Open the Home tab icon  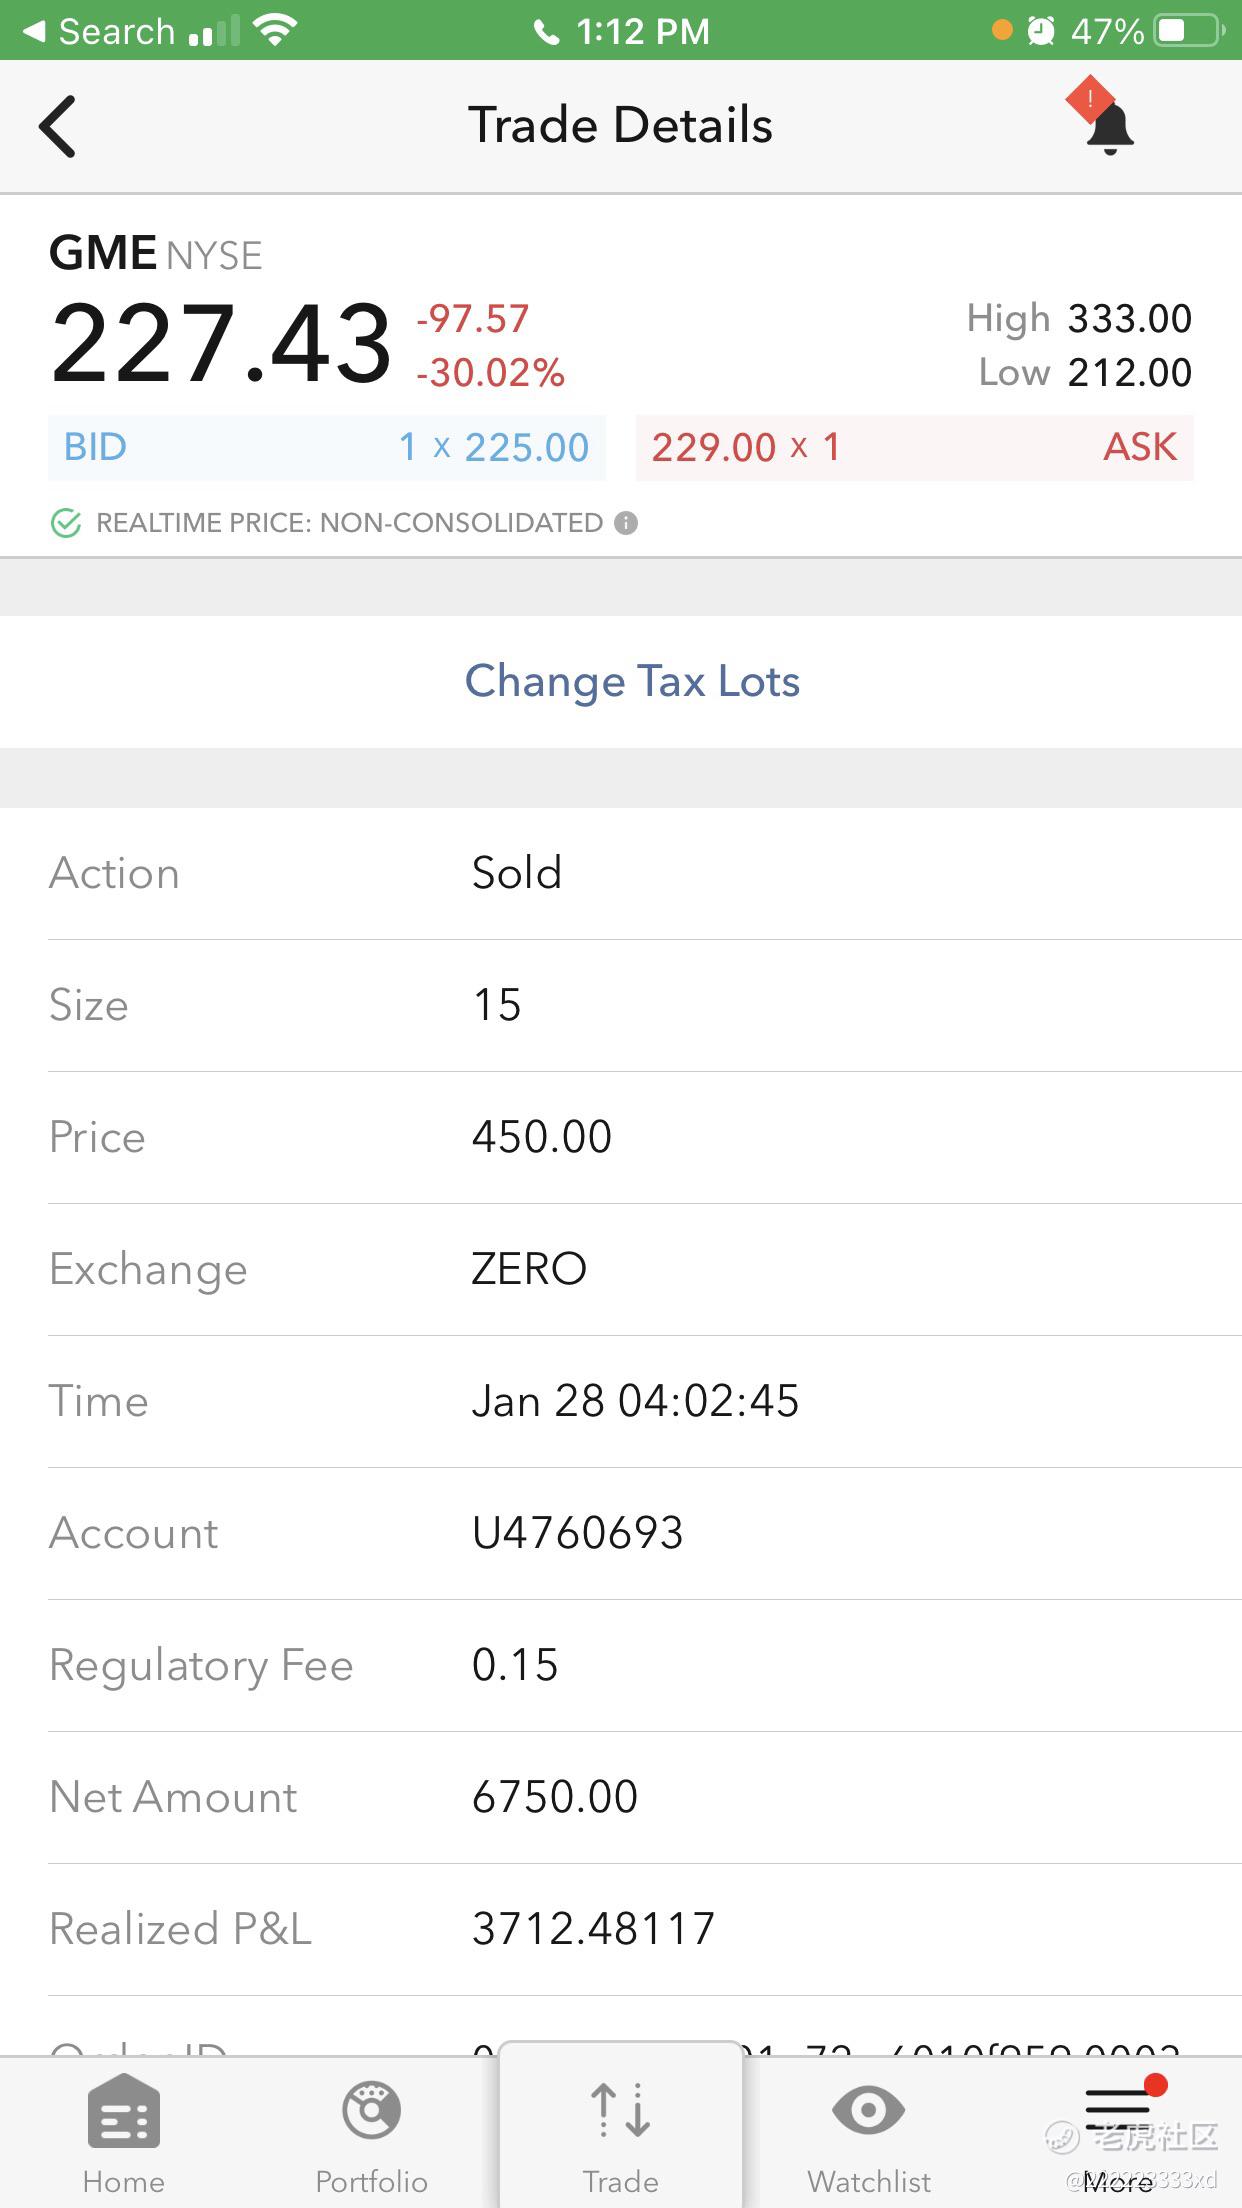(x=124, y=2110)
